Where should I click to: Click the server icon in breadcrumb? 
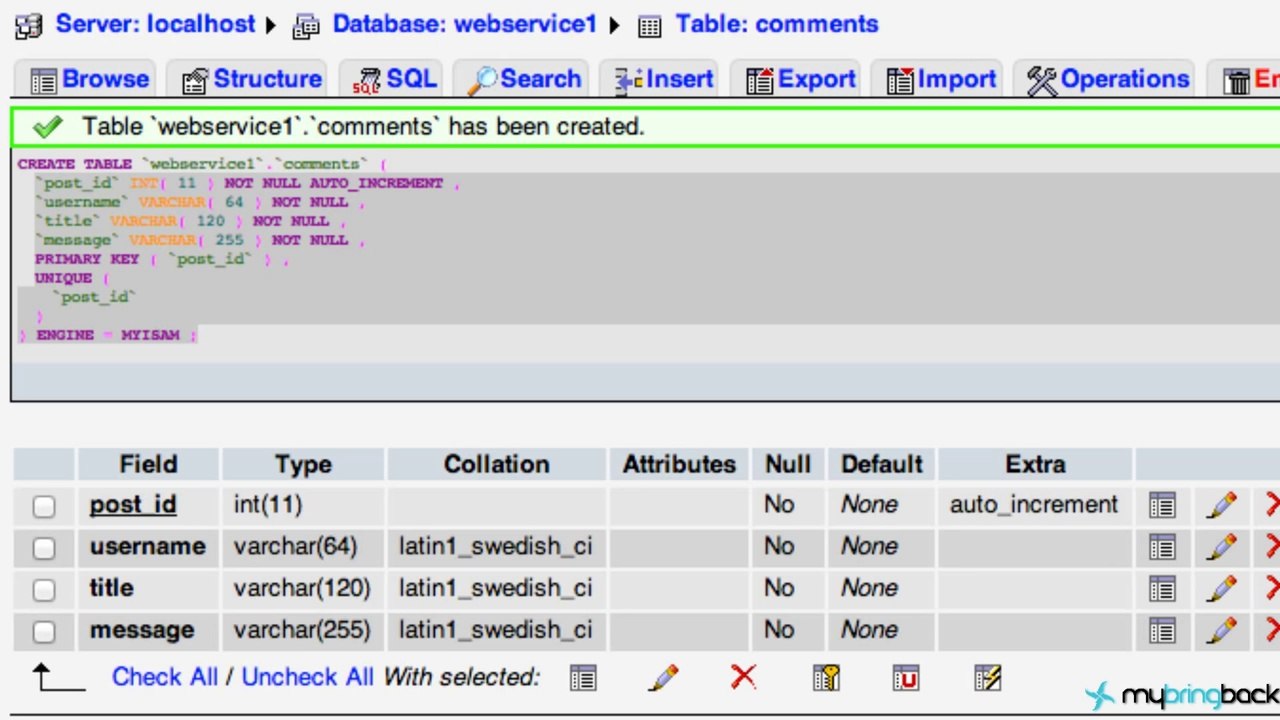[29, 26]
